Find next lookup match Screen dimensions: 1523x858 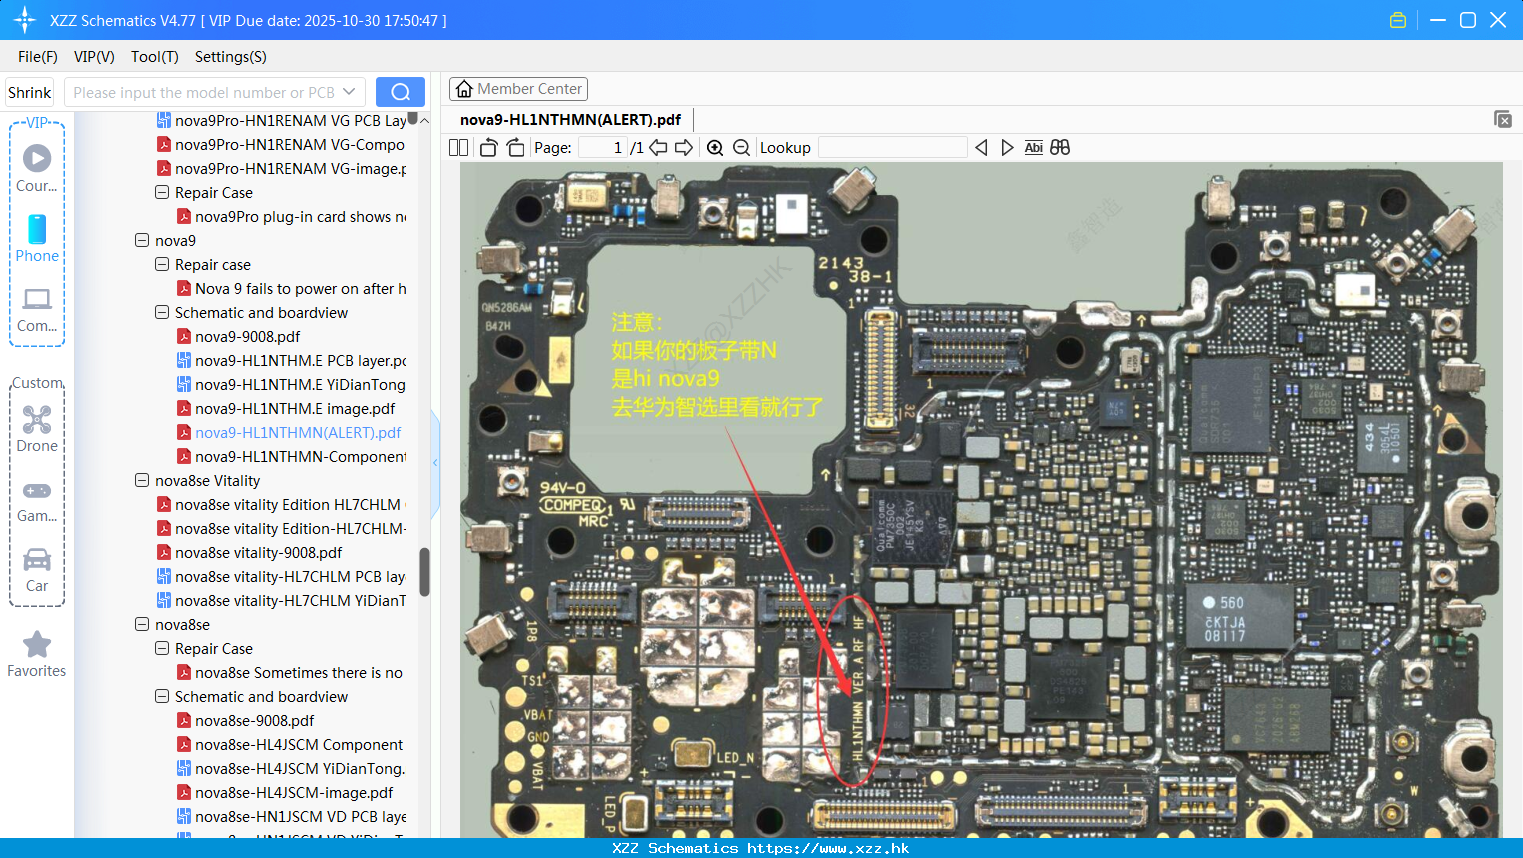click(x=1007, y=148)
